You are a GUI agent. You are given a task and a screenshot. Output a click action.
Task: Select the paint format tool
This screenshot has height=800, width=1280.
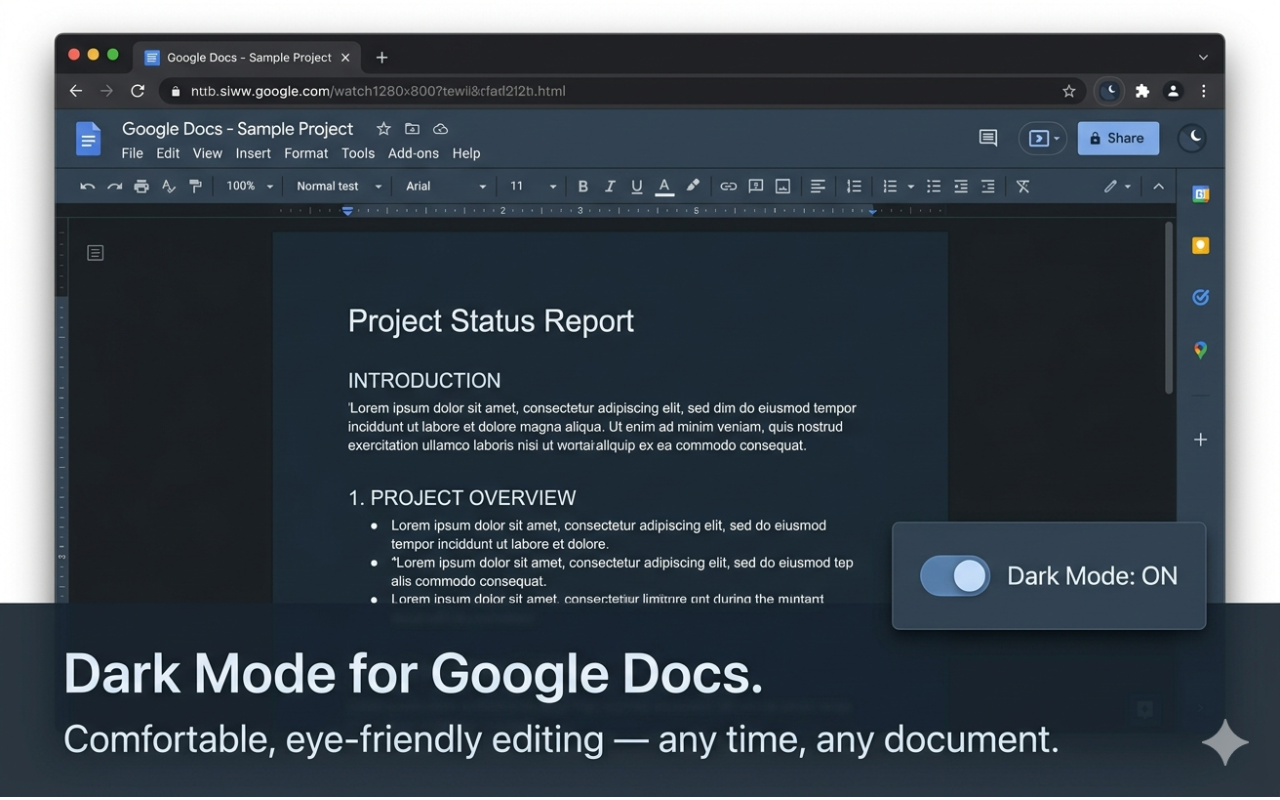click(x=195, y=186)
